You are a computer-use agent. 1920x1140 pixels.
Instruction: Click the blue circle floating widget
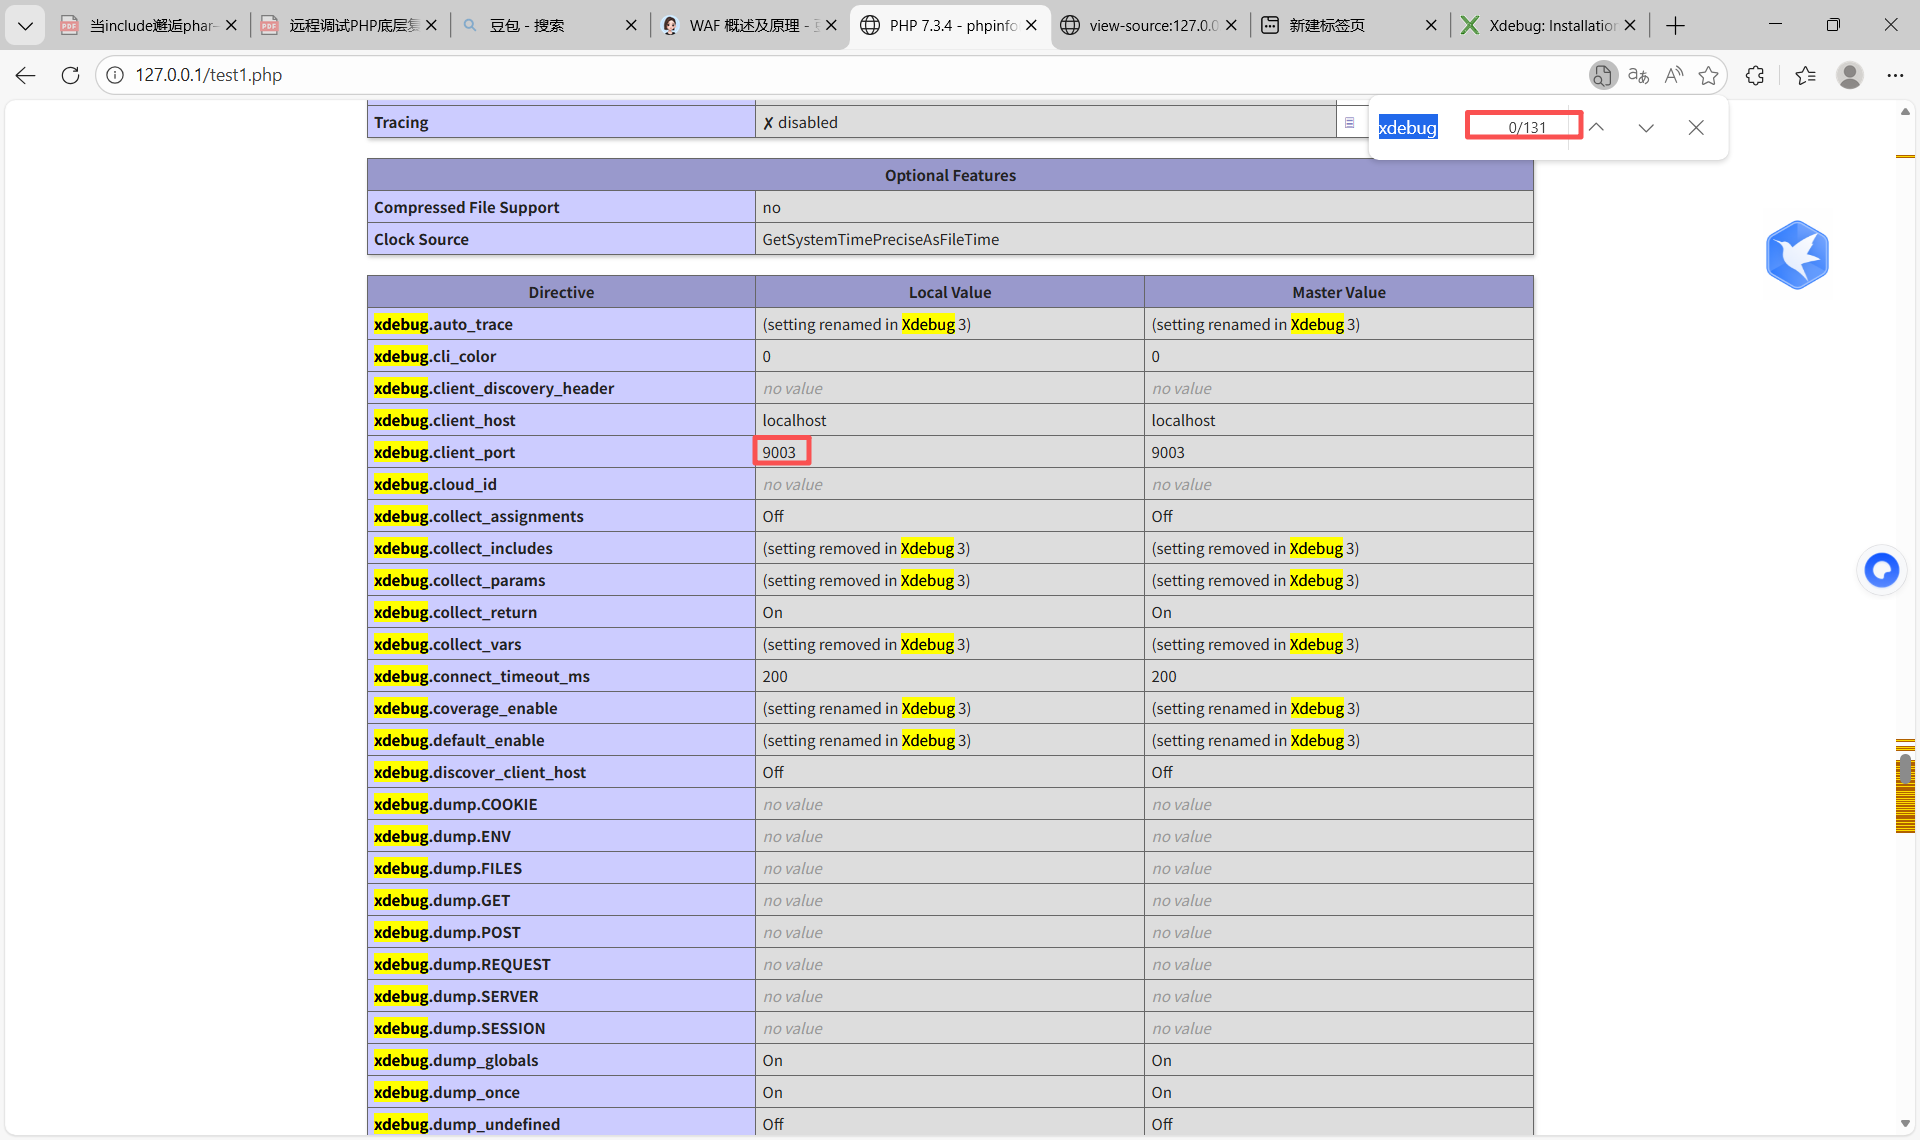[1882, 570]
